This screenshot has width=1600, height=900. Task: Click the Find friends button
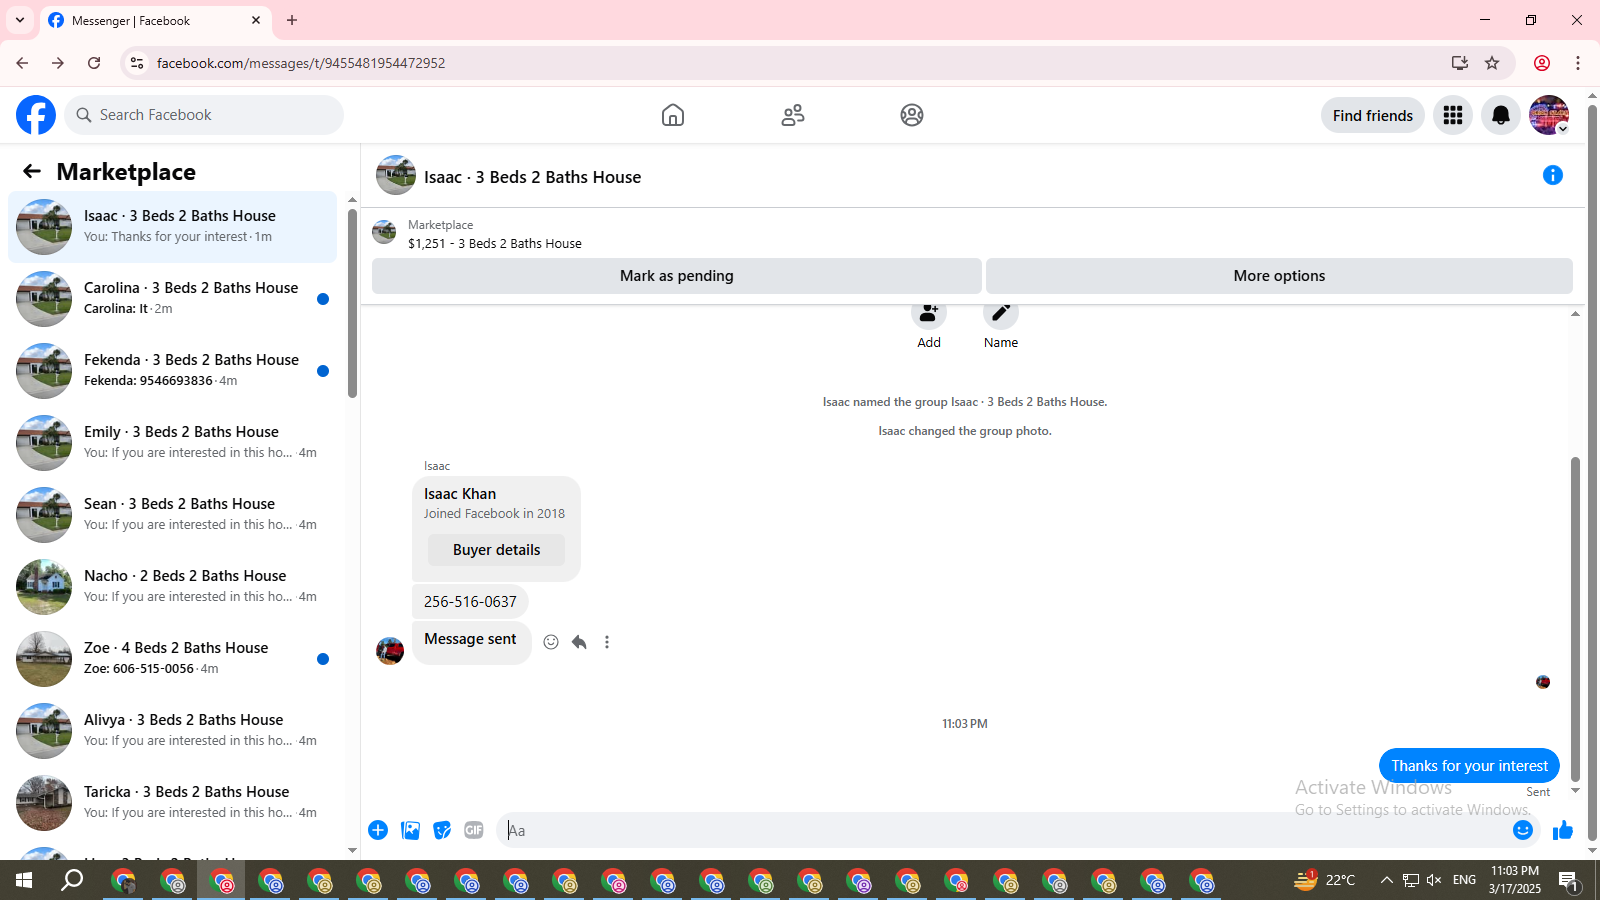pyautogui.click(x=1373, y=115)
